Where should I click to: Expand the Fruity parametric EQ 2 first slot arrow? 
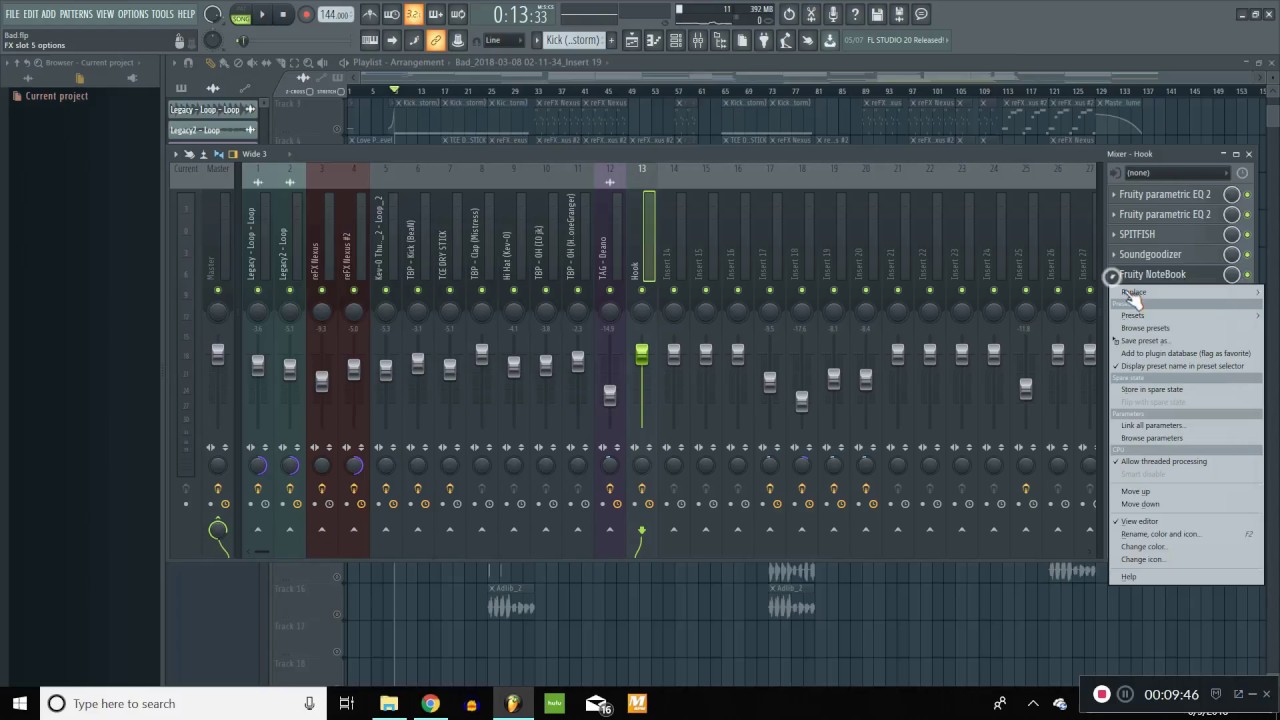[1114, 194]
